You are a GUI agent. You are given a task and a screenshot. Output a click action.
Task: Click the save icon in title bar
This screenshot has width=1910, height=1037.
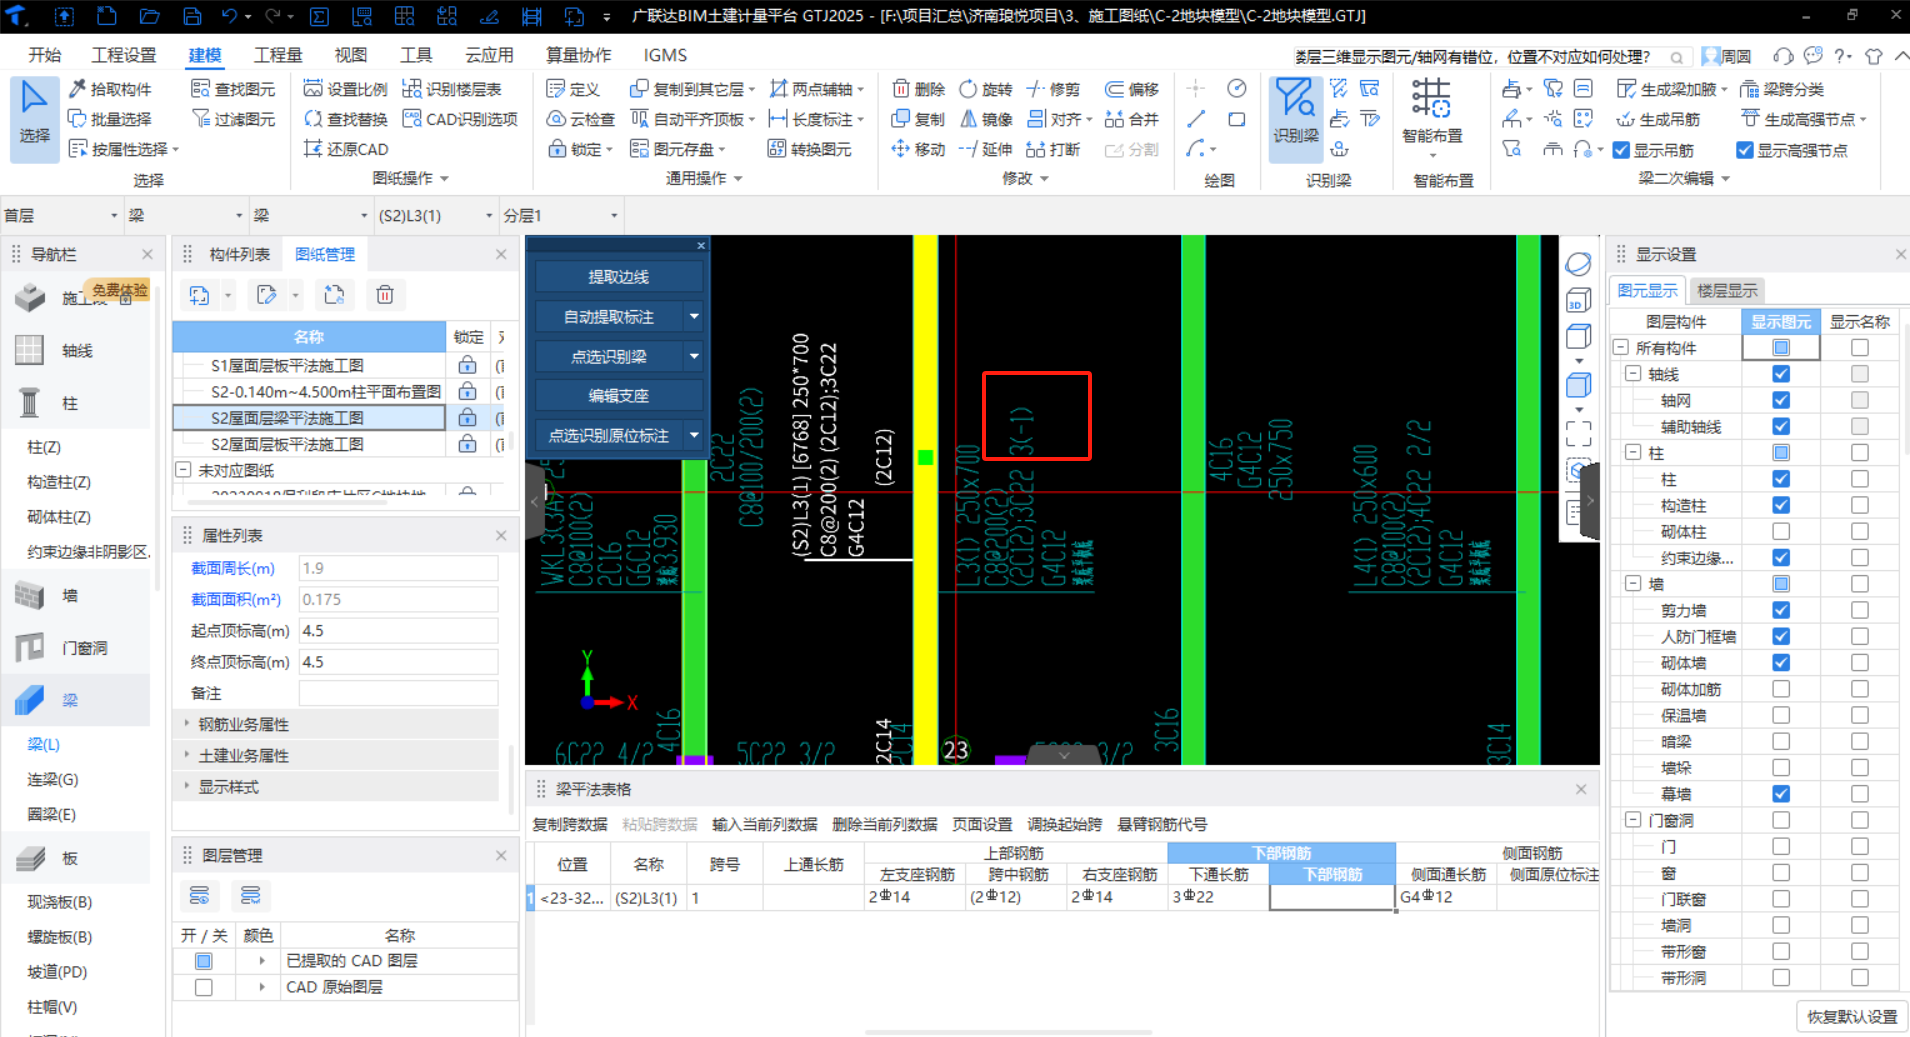tap(192, 16)
